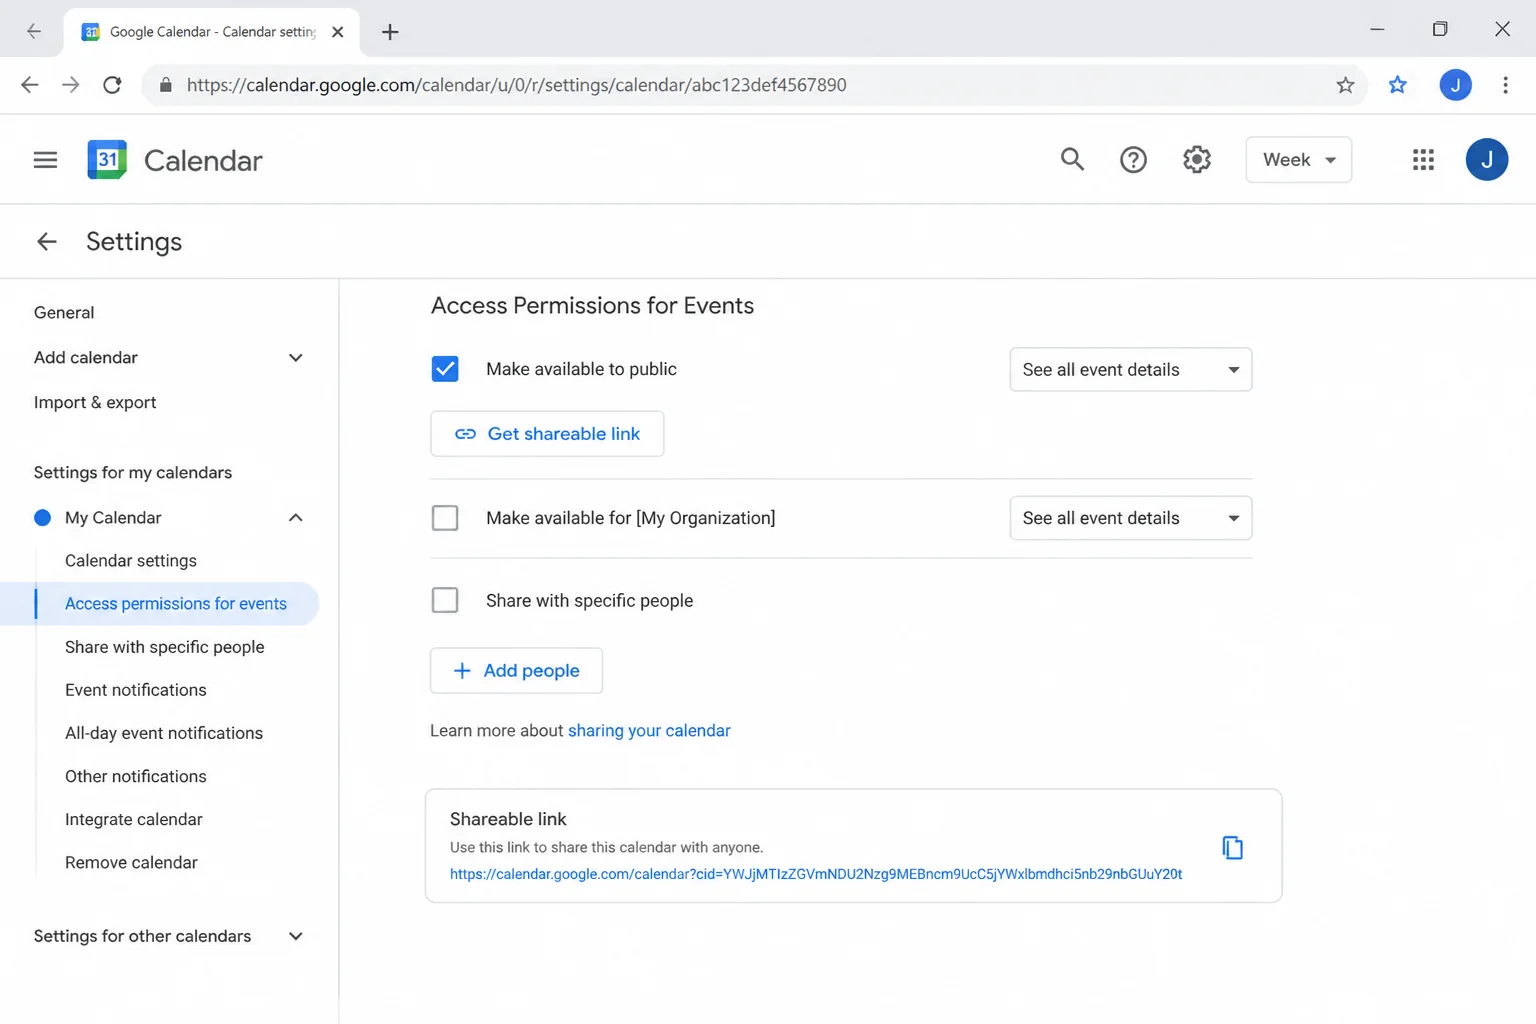1536x1024 pixels.
Task: Open the Google apps grid icon
Action: [x=1423, y=160]
